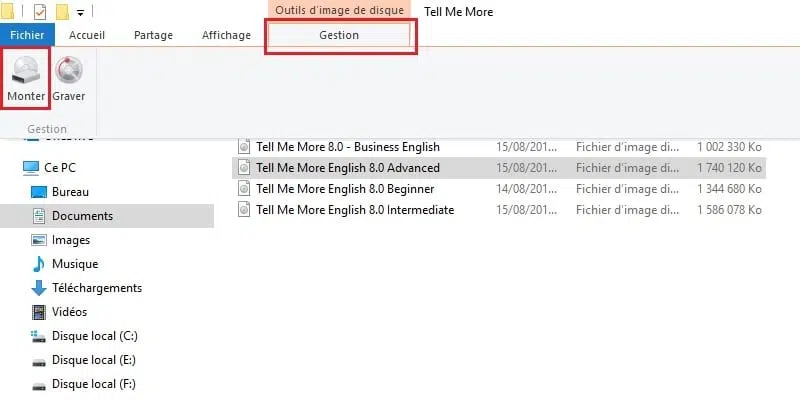The height and width of the screenshot is (403, 800).
Task: Open the quick access toolbar customize dropdown arrow
Action: tap(80, 12)
